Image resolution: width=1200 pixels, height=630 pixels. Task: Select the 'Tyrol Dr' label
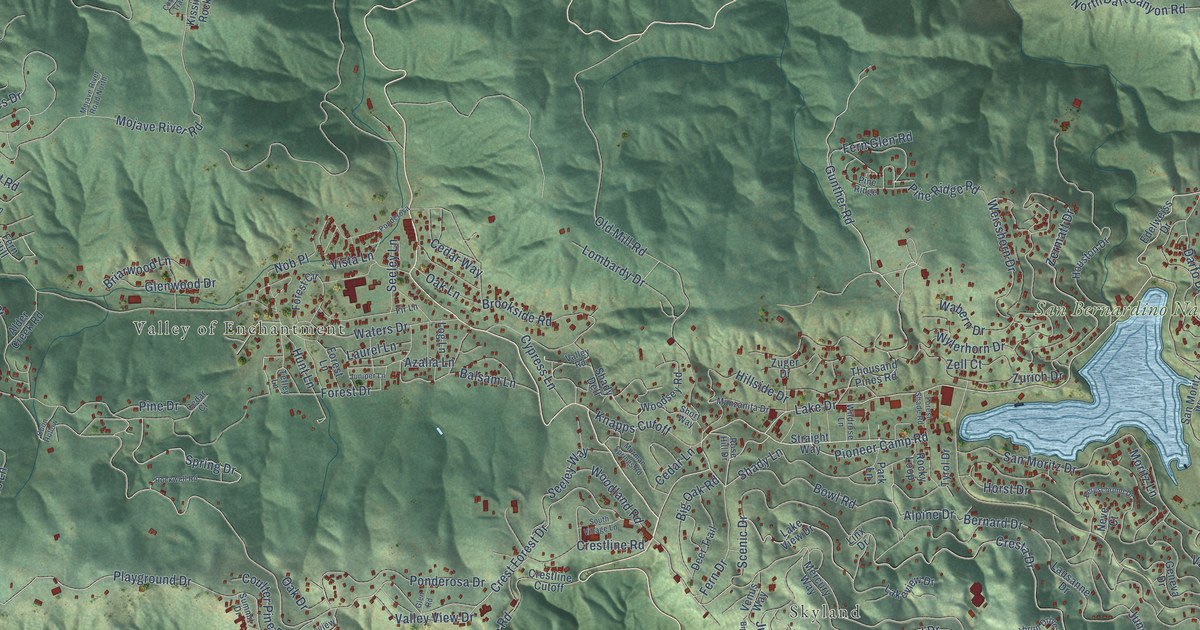[946, 467]
